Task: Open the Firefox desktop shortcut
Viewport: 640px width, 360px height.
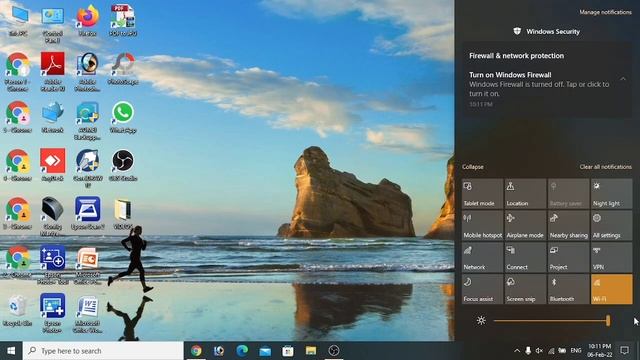Action: 87,20
